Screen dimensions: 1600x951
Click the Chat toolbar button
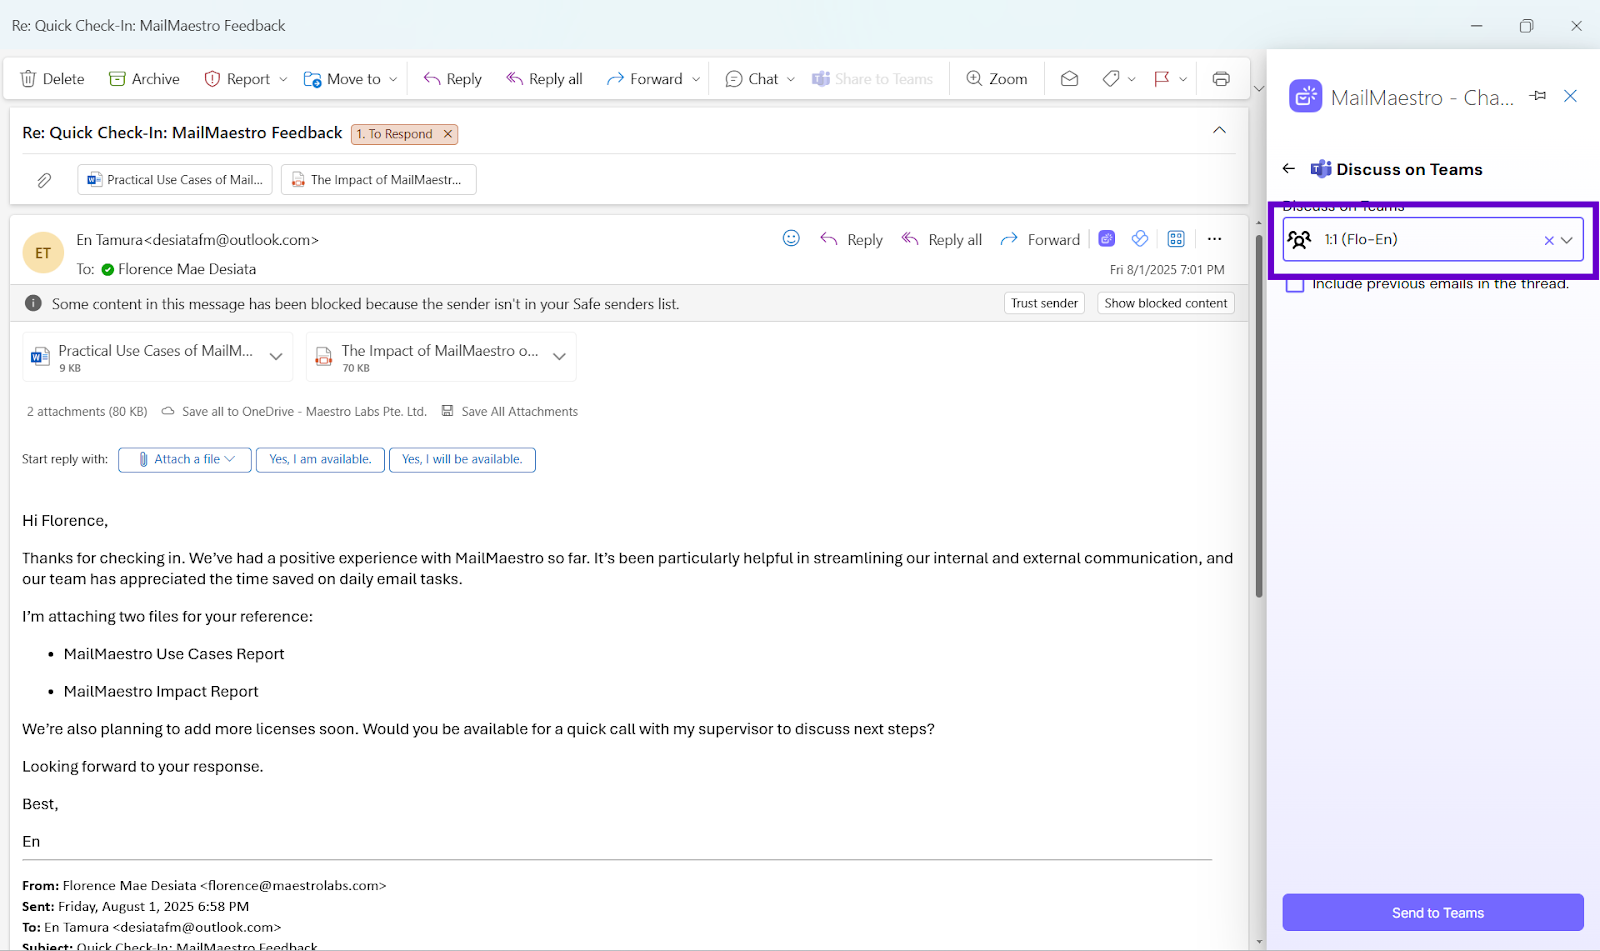[x=751, y=79]
